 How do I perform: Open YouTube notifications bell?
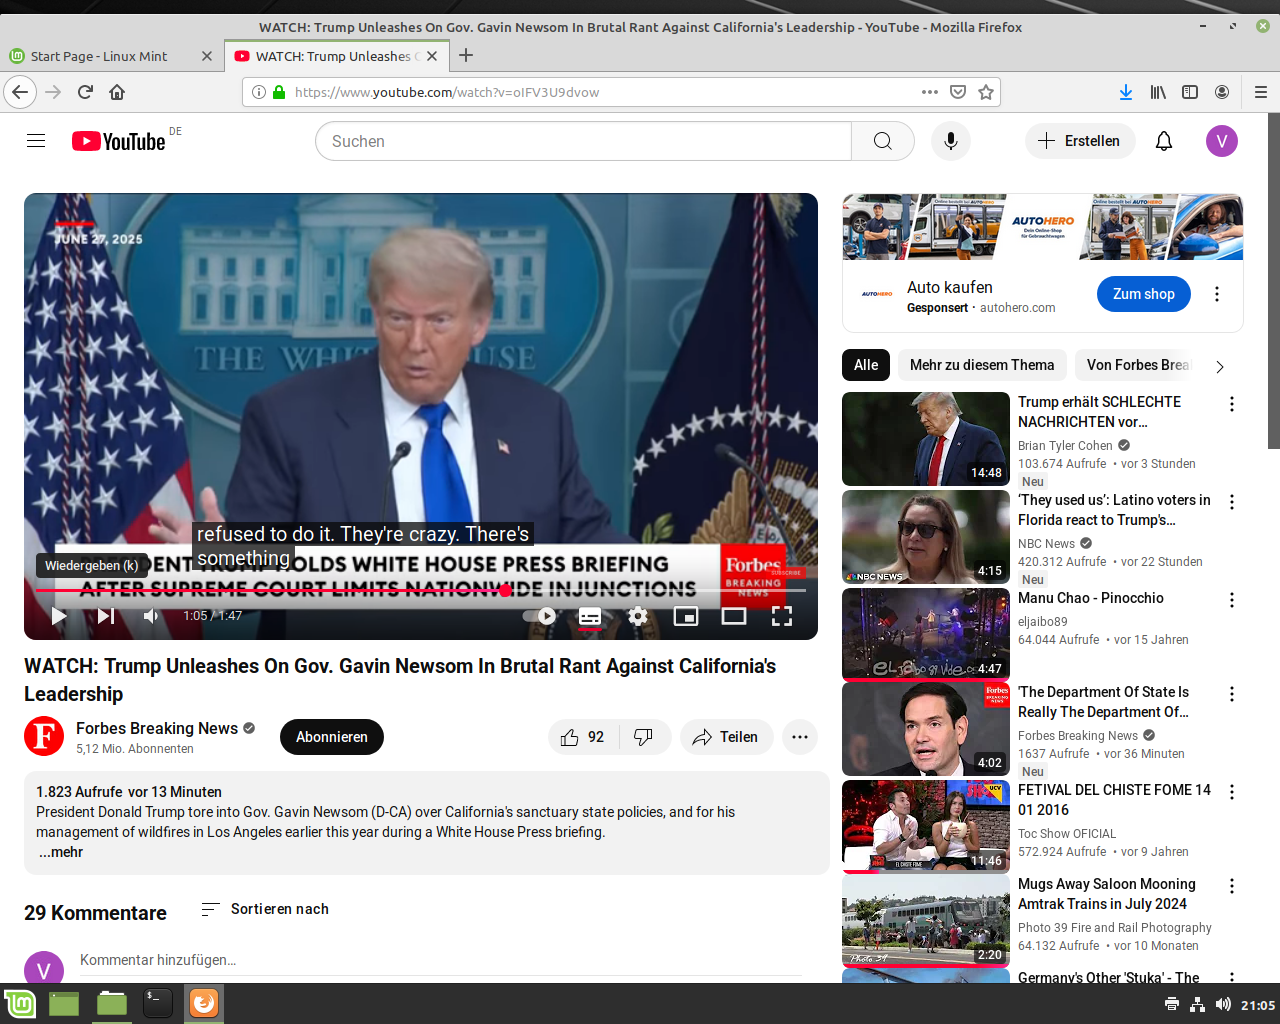[1164, 141]
